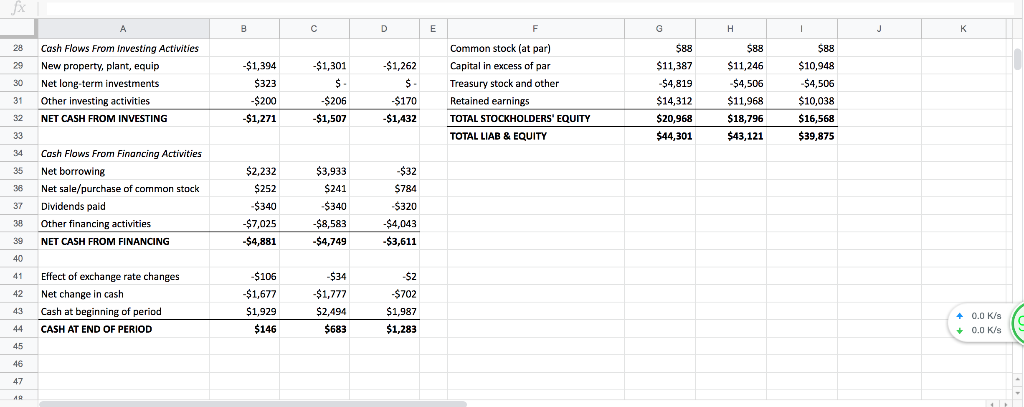Select cell with value -$7,025
The image size is (1024, 407).
[244, 223]
